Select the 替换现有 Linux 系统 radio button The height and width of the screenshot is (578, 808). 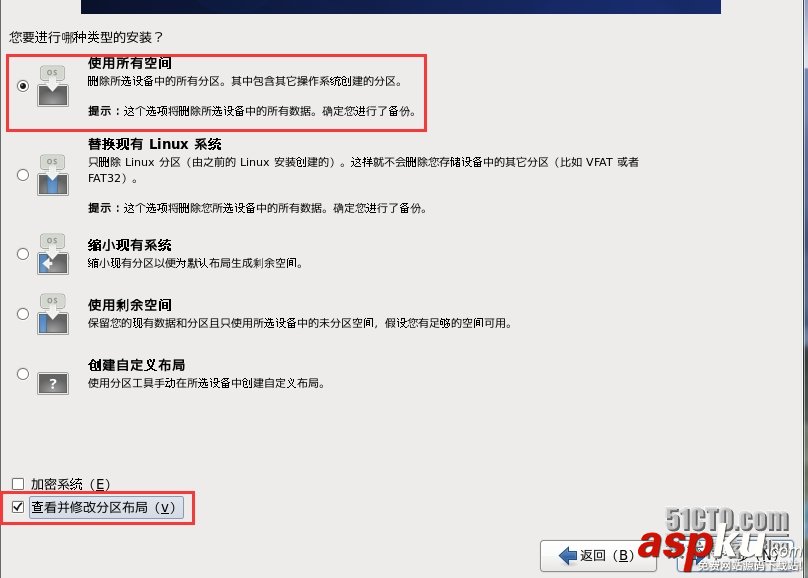[23, 175]
